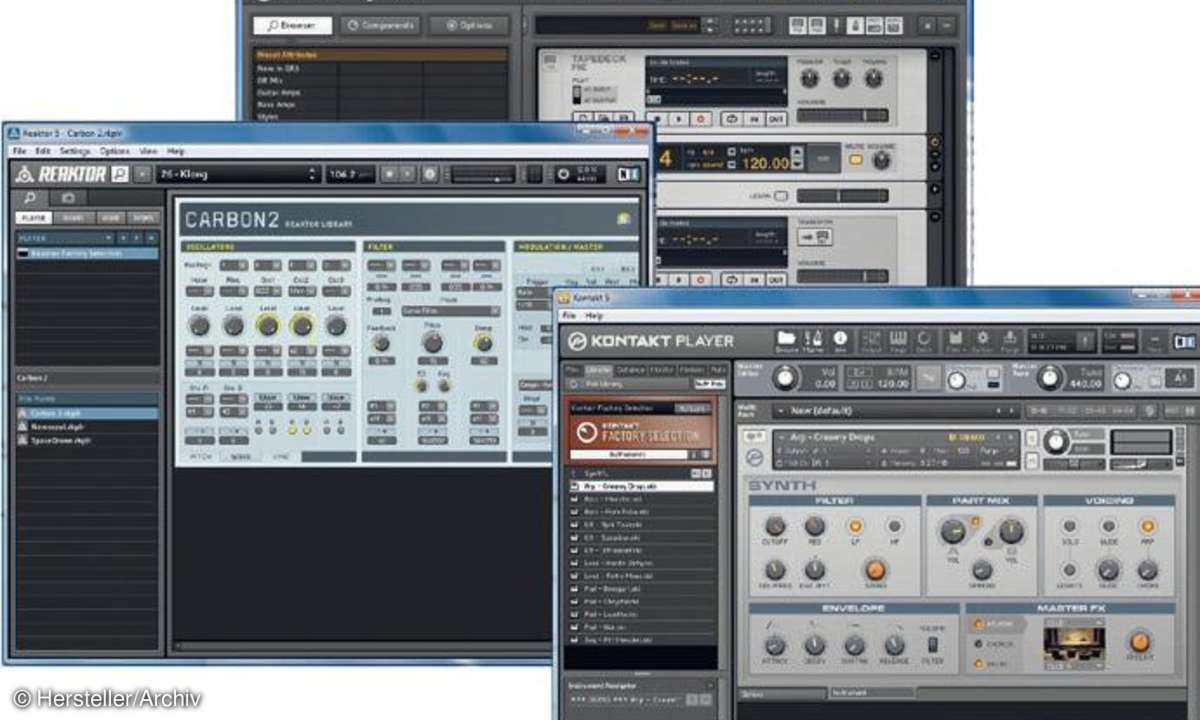Show the Keyboard icon in Kontakt toolbar

coord(897,341)
